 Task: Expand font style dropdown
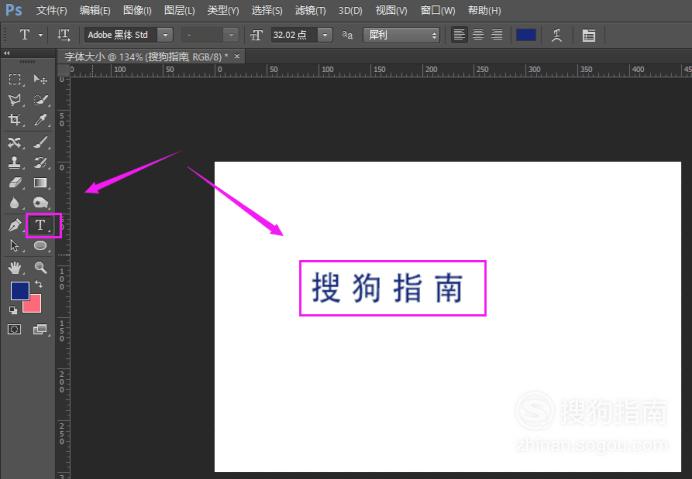(230, 35)
